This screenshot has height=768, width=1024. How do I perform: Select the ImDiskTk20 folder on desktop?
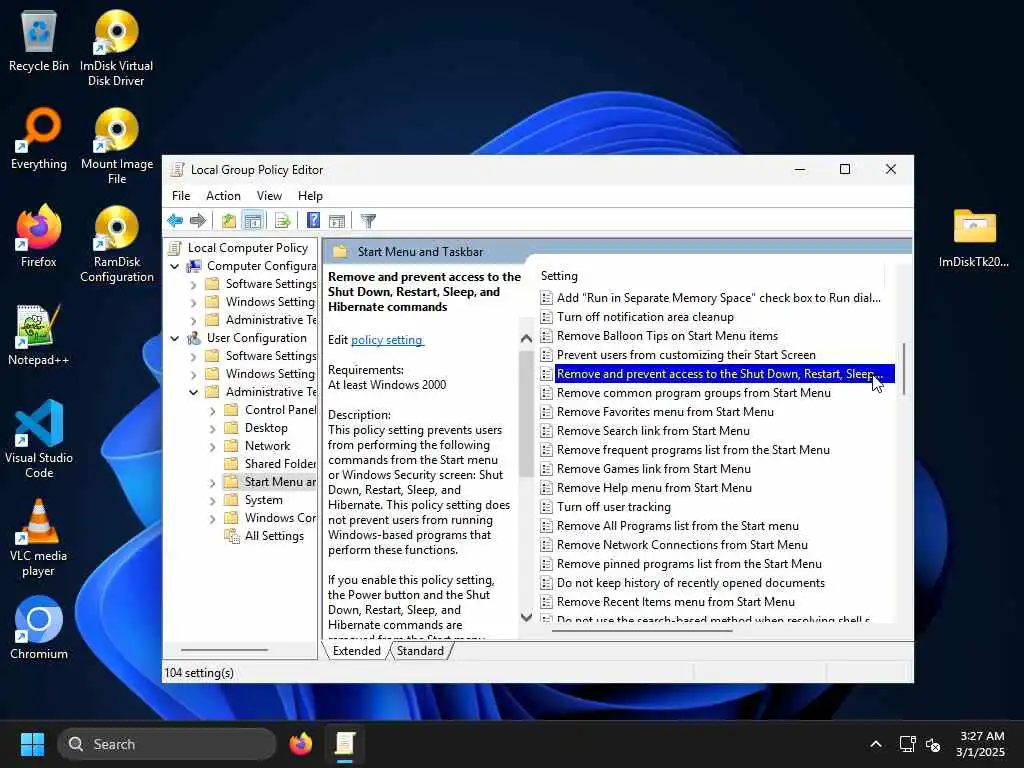974,238
